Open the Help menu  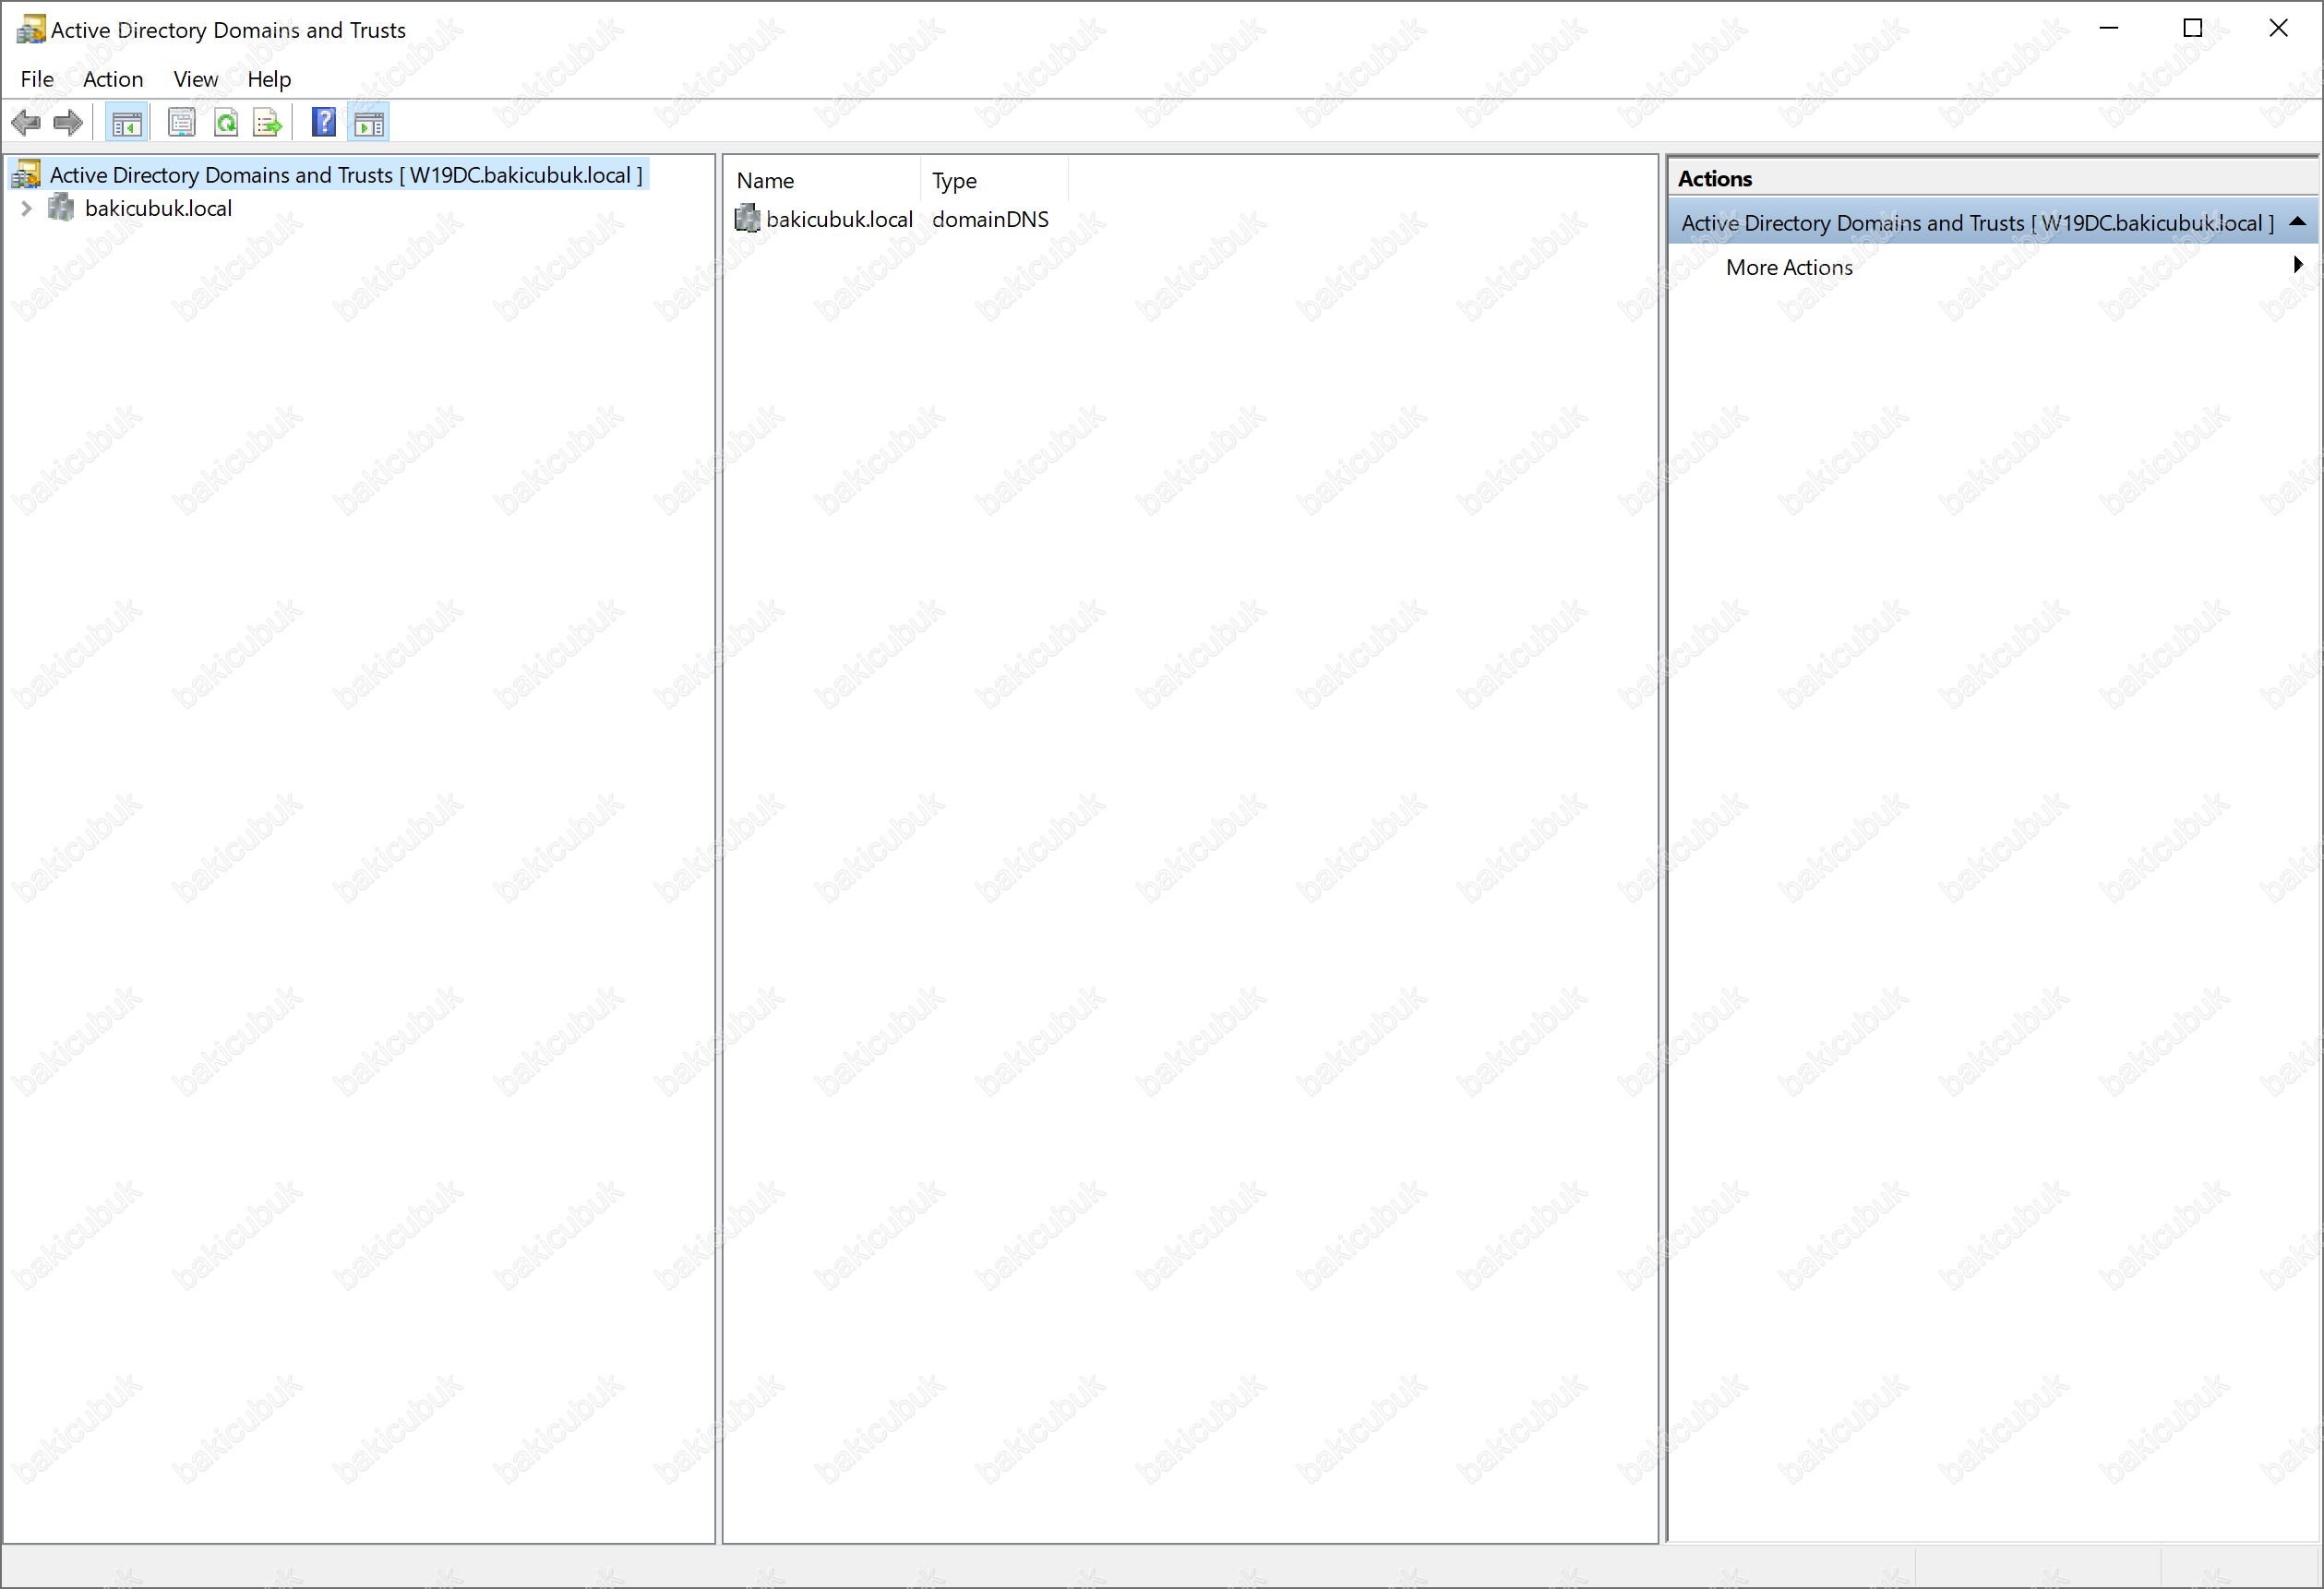click(x=269, y=79)
